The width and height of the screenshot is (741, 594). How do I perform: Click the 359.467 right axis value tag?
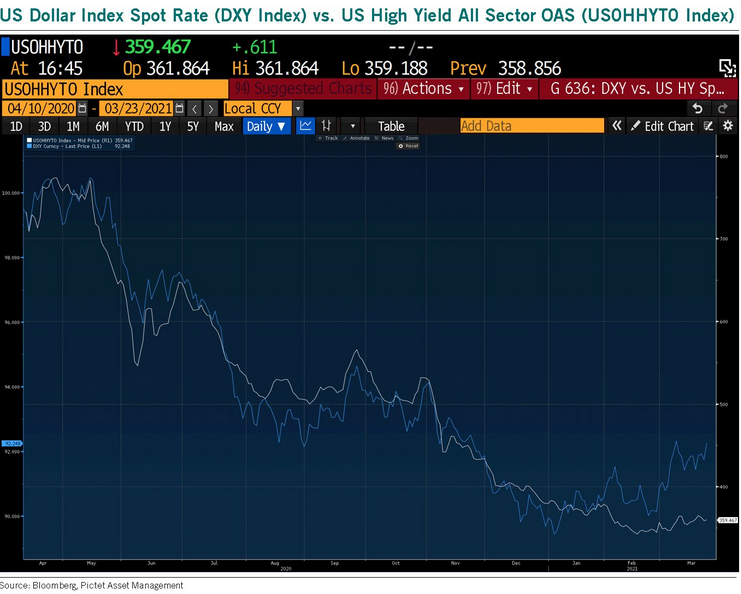[727, 520]
